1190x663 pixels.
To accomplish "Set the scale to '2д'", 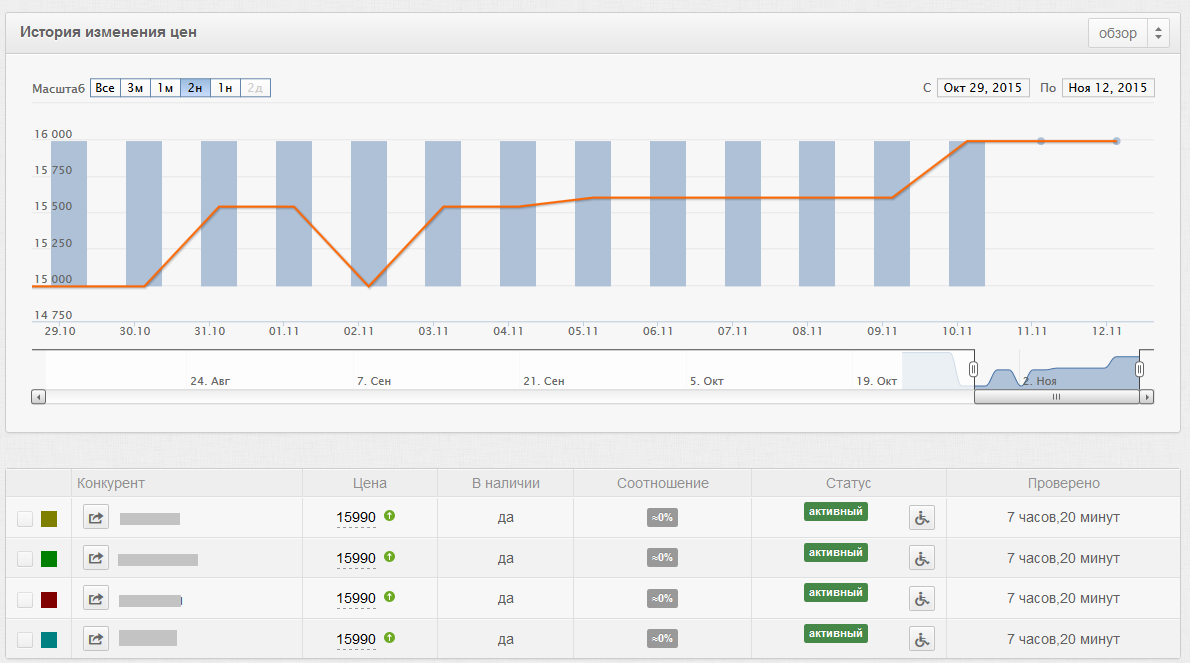I will point(255,88).
